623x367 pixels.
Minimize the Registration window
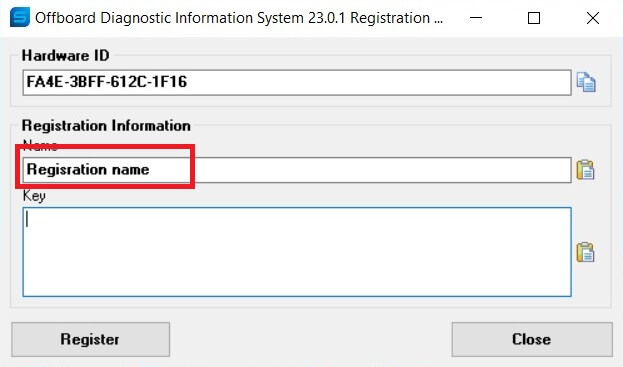[x=476, y=18]
